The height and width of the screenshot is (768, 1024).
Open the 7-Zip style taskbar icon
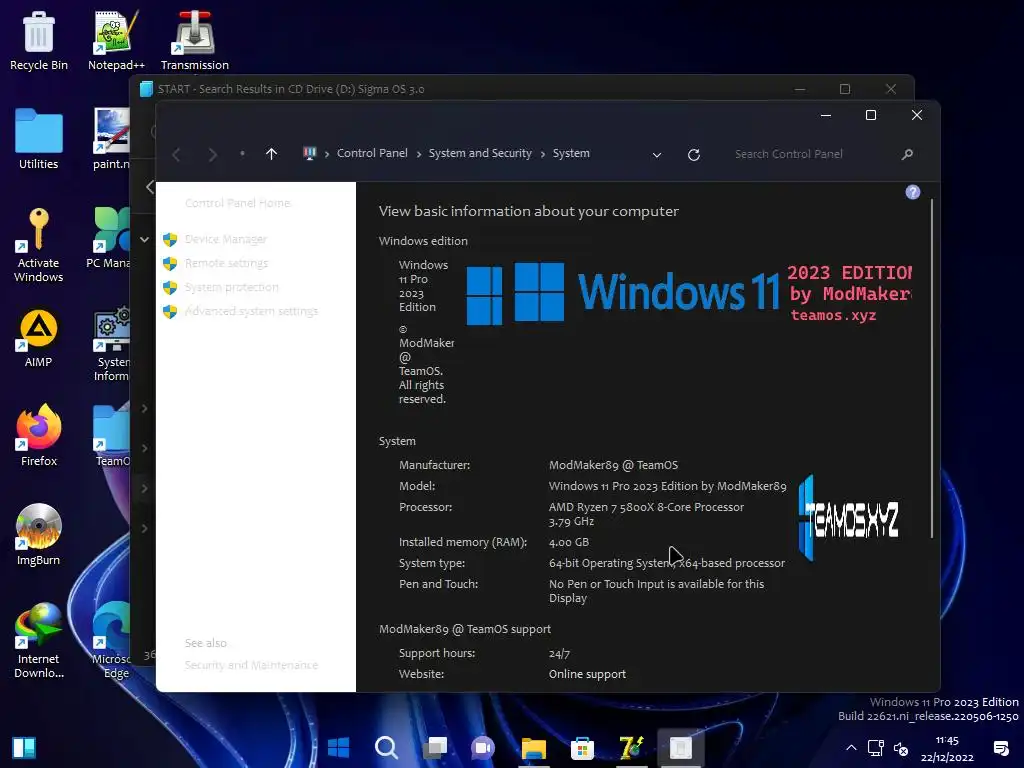pos(631,747)
